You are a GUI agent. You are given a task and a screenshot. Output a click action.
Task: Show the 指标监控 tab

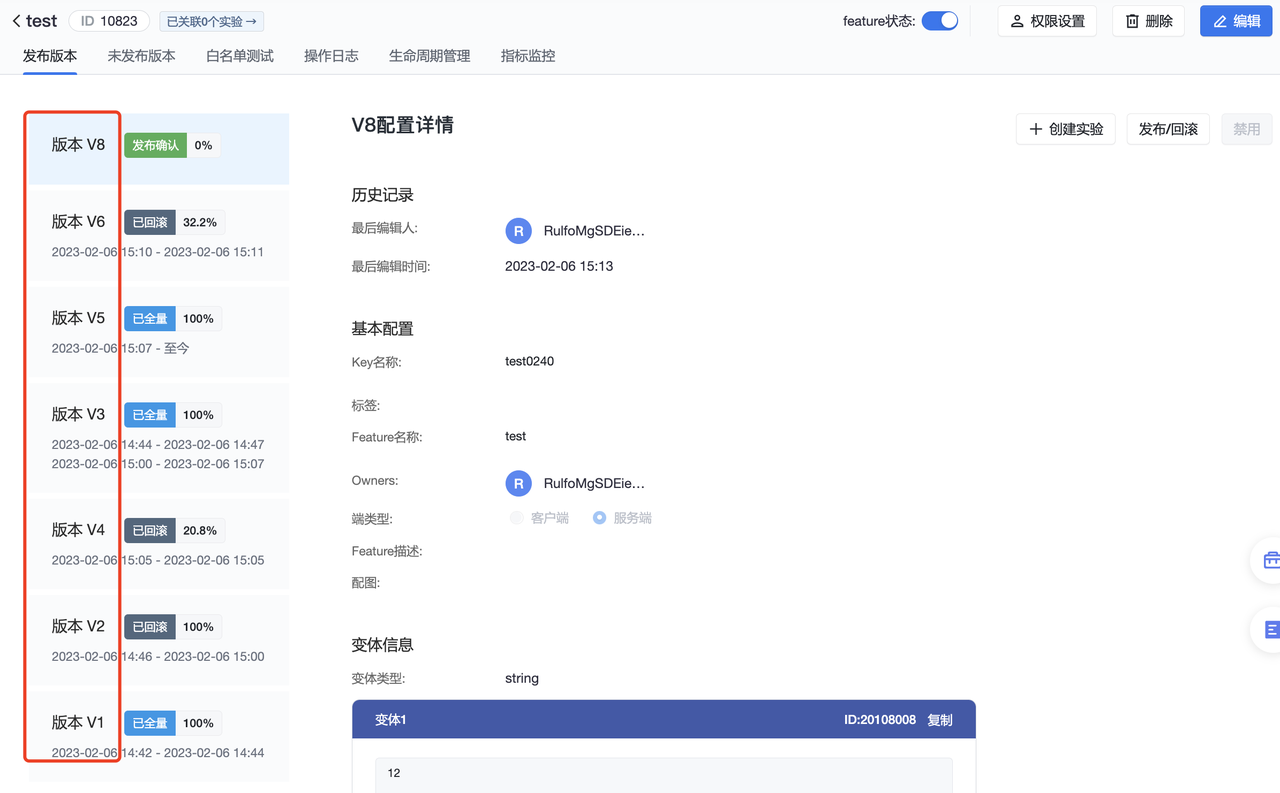click(x=528, y=56)
